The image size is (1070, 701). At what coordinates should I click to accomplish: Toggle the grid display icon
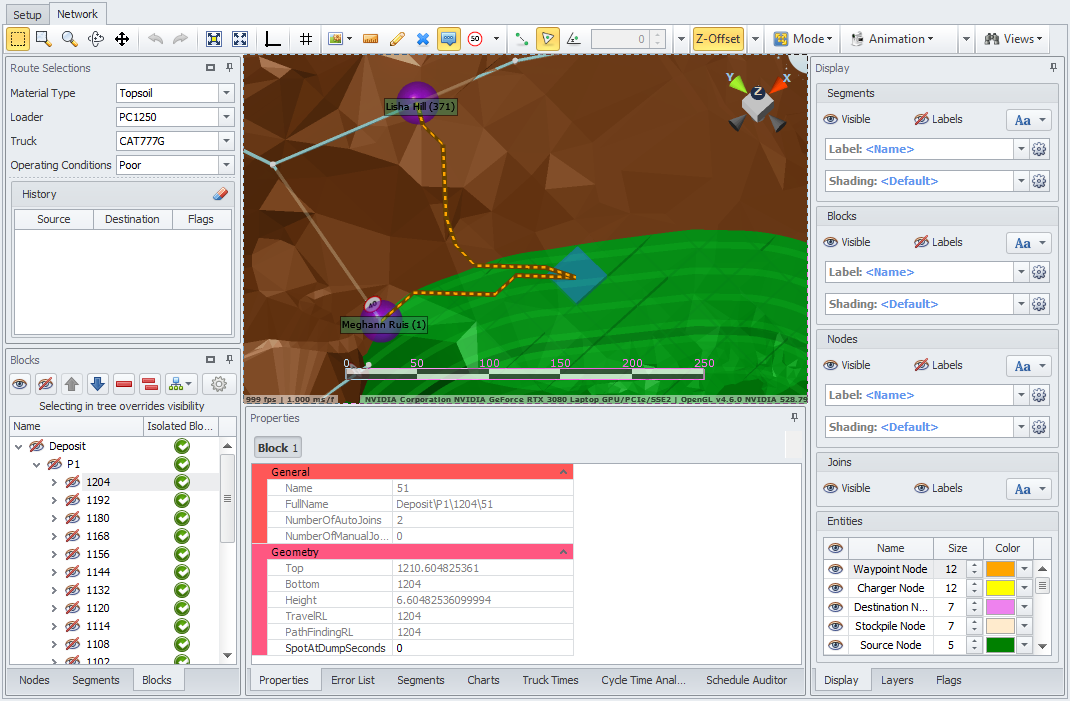click(x=306, y=39)
